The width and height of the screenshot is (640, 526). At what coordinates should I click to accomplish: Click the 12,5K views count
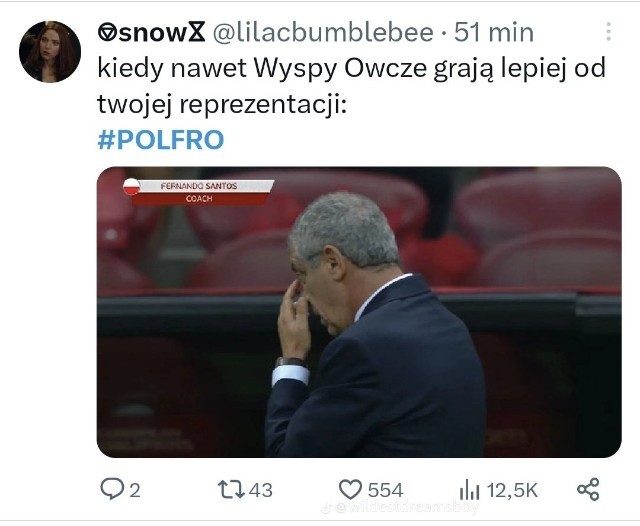tap(512, 490)
